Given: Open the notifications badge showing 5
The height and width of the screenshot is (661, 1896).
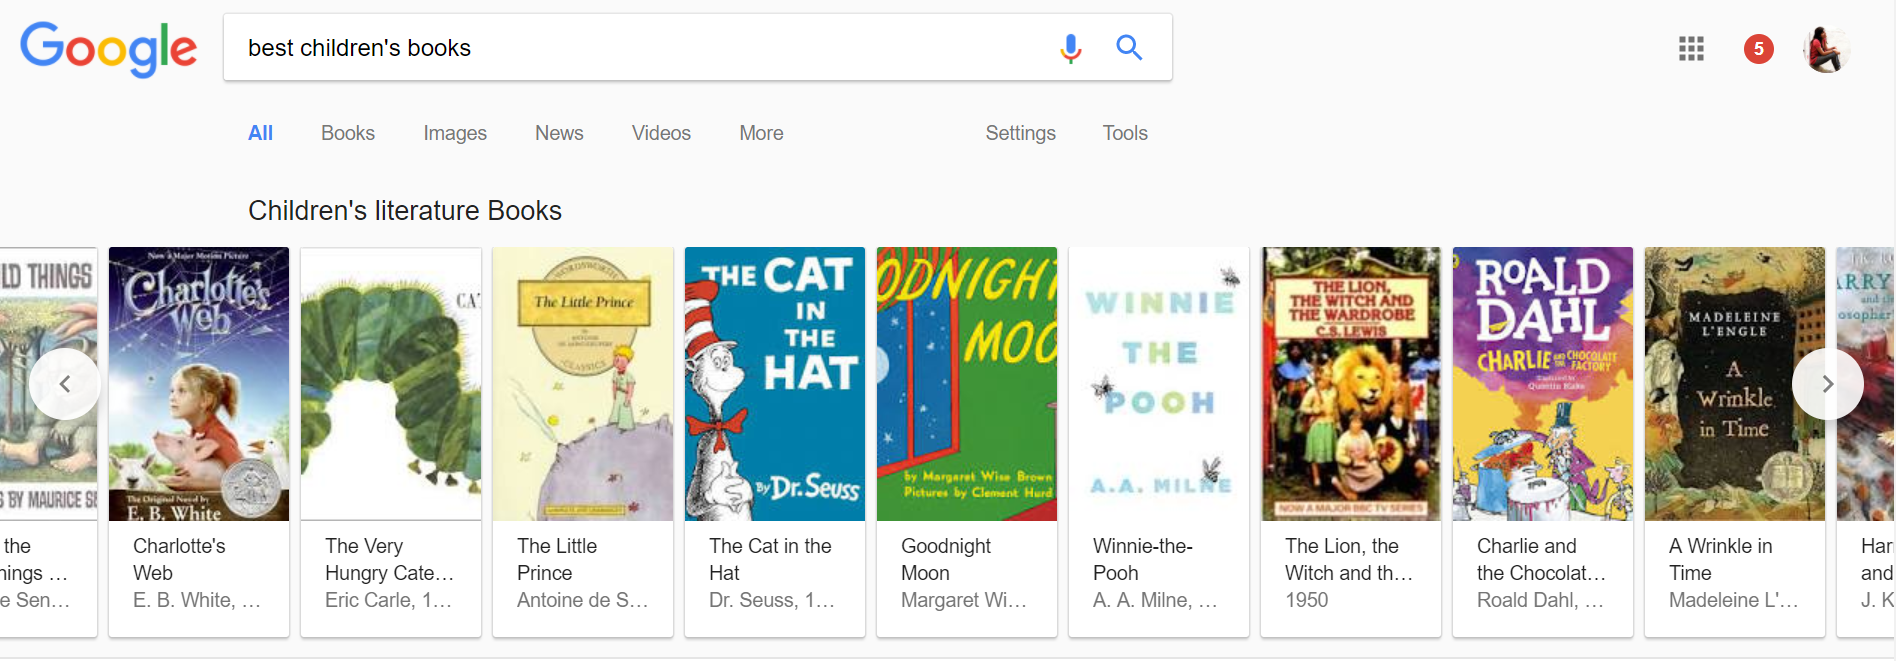Looking at the screenshot, I should coord(1759,48).
